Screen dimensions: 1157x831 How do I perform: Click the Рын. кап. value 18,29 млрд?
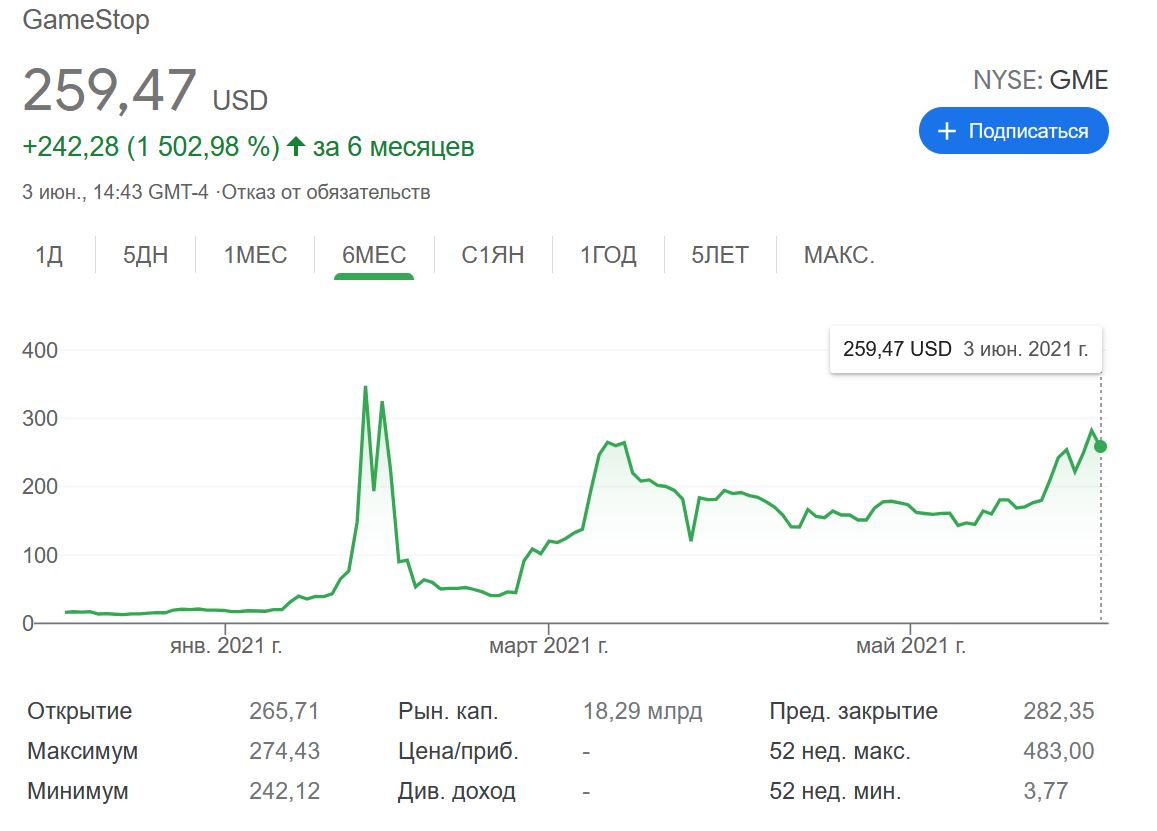click(642, 712)
